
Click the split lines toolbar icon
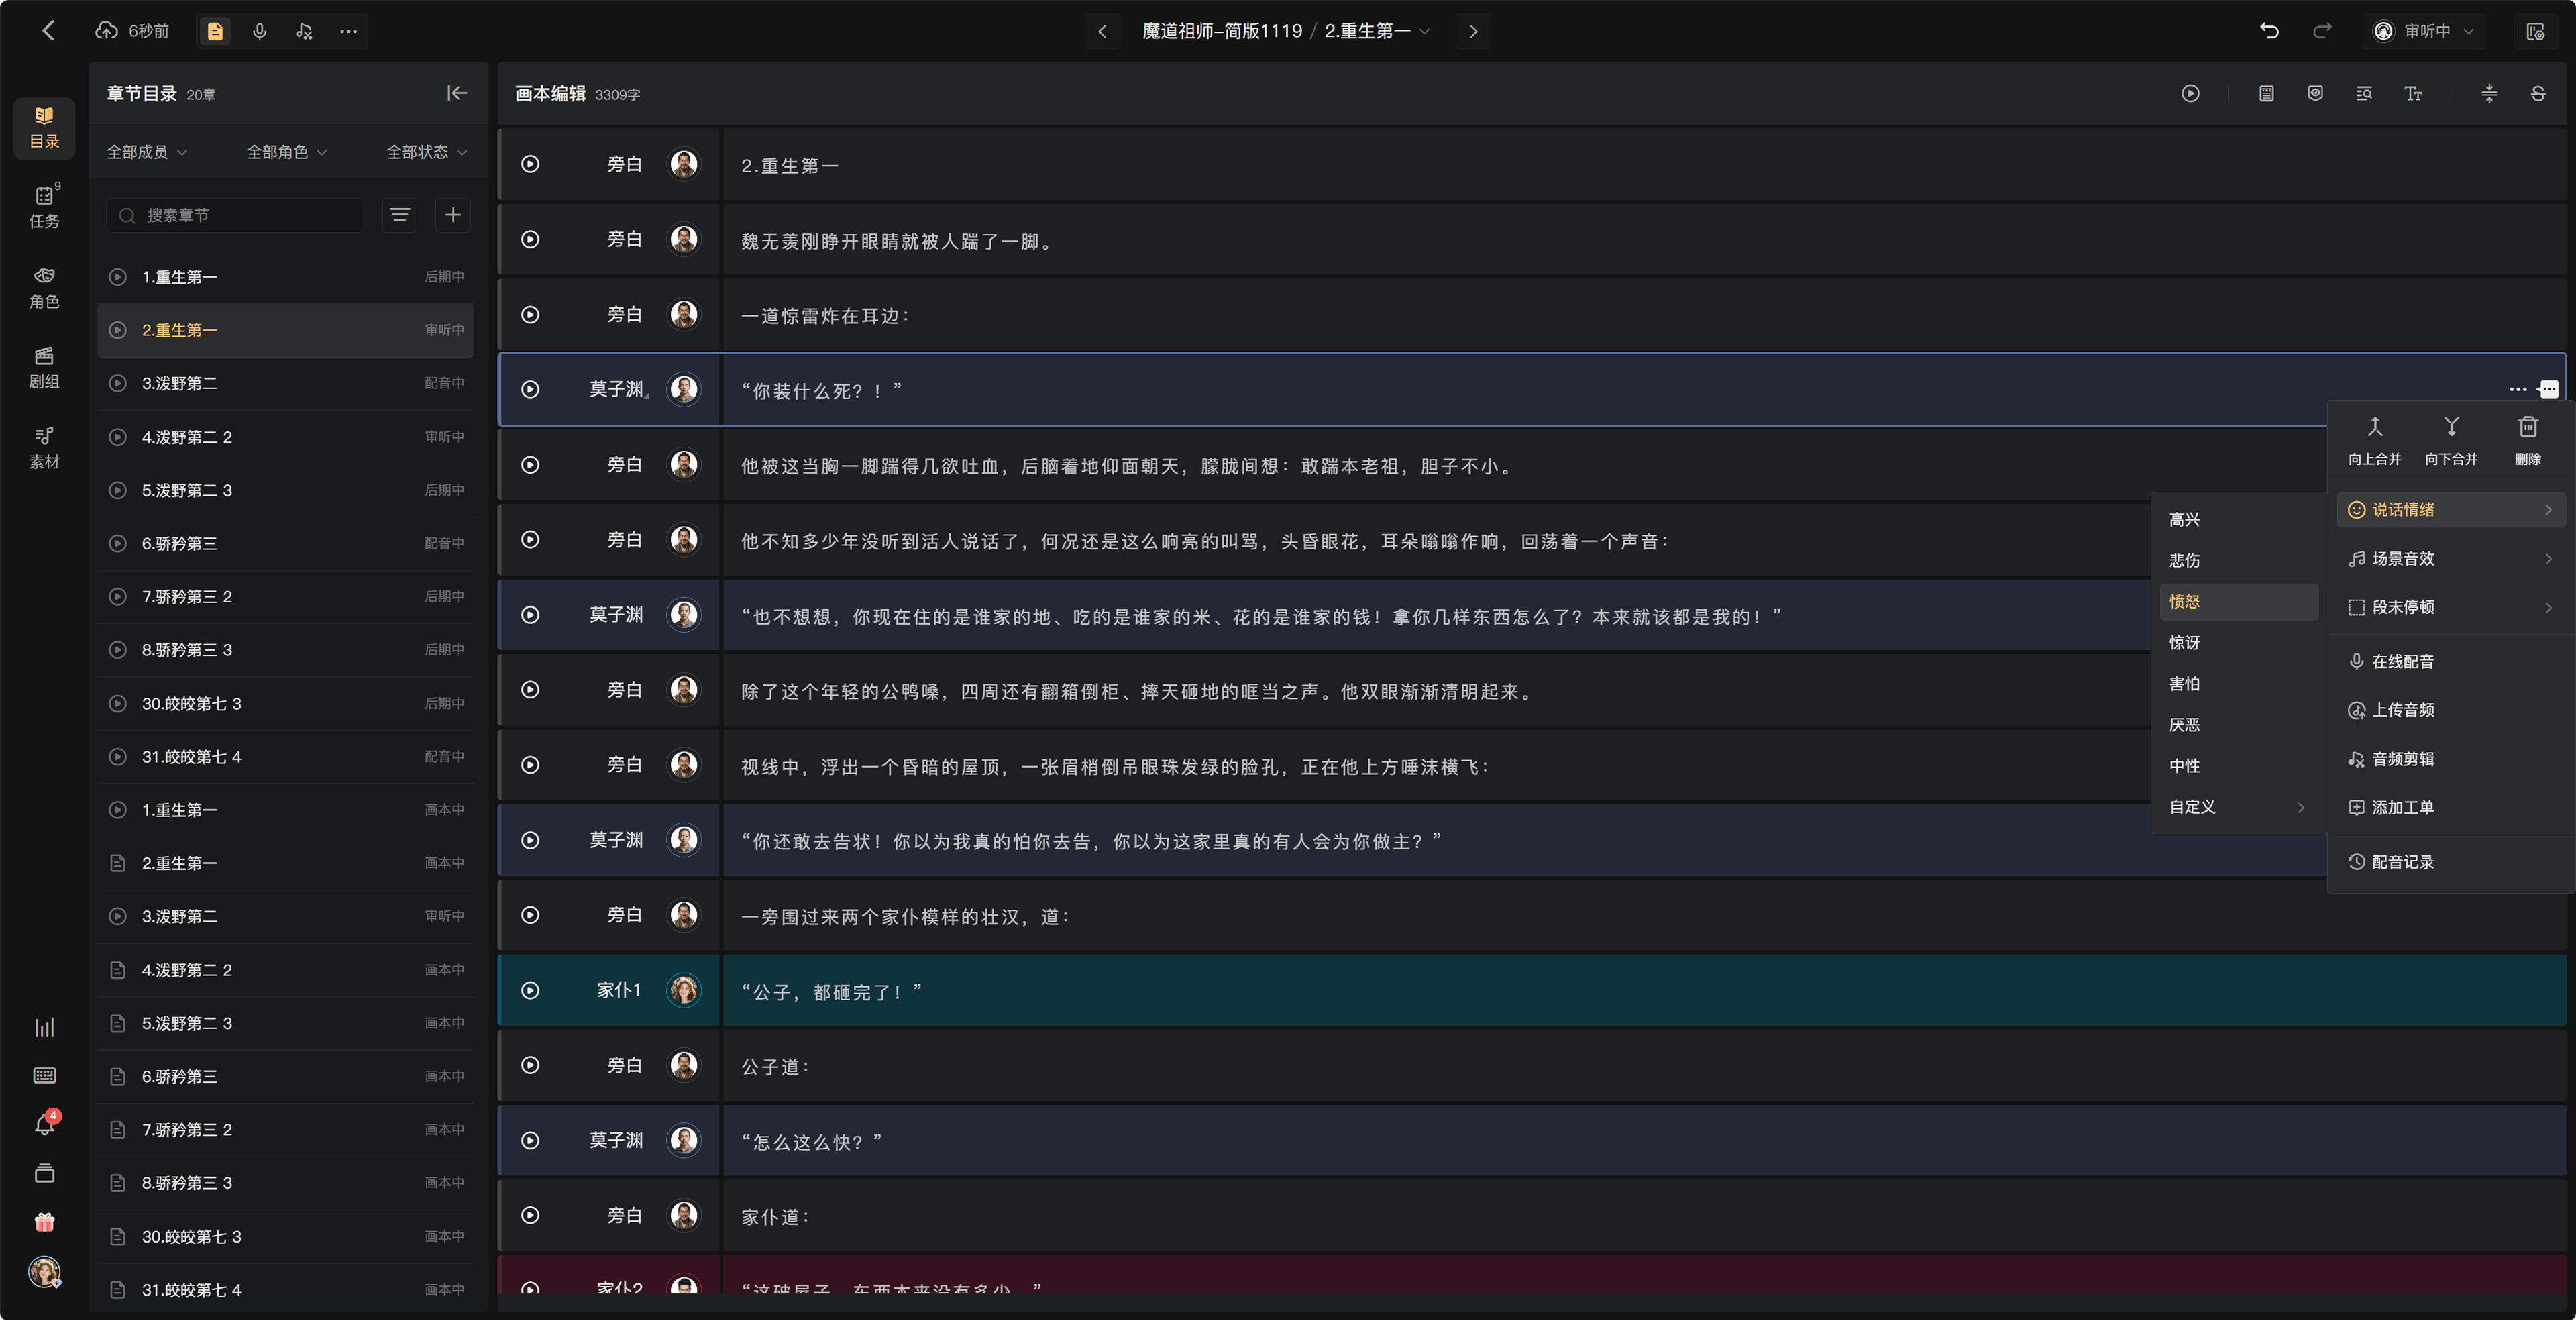tap(2489, 93)
